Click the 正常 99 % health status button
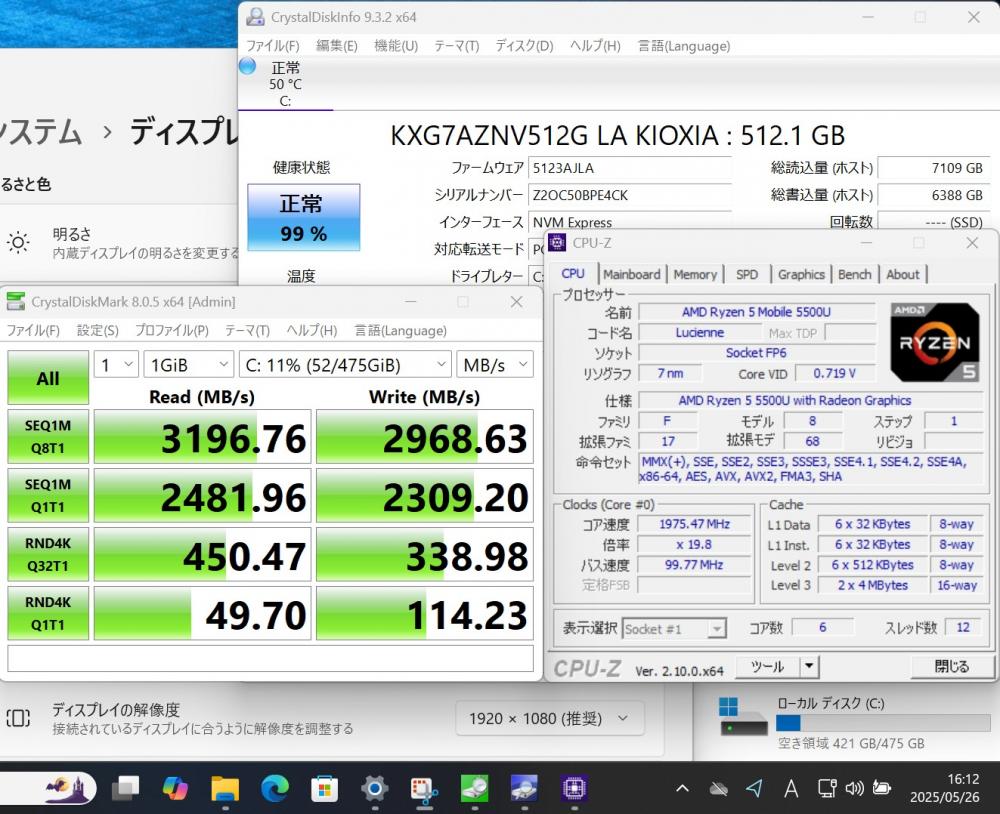1000x814 pixels. (304, 218)
